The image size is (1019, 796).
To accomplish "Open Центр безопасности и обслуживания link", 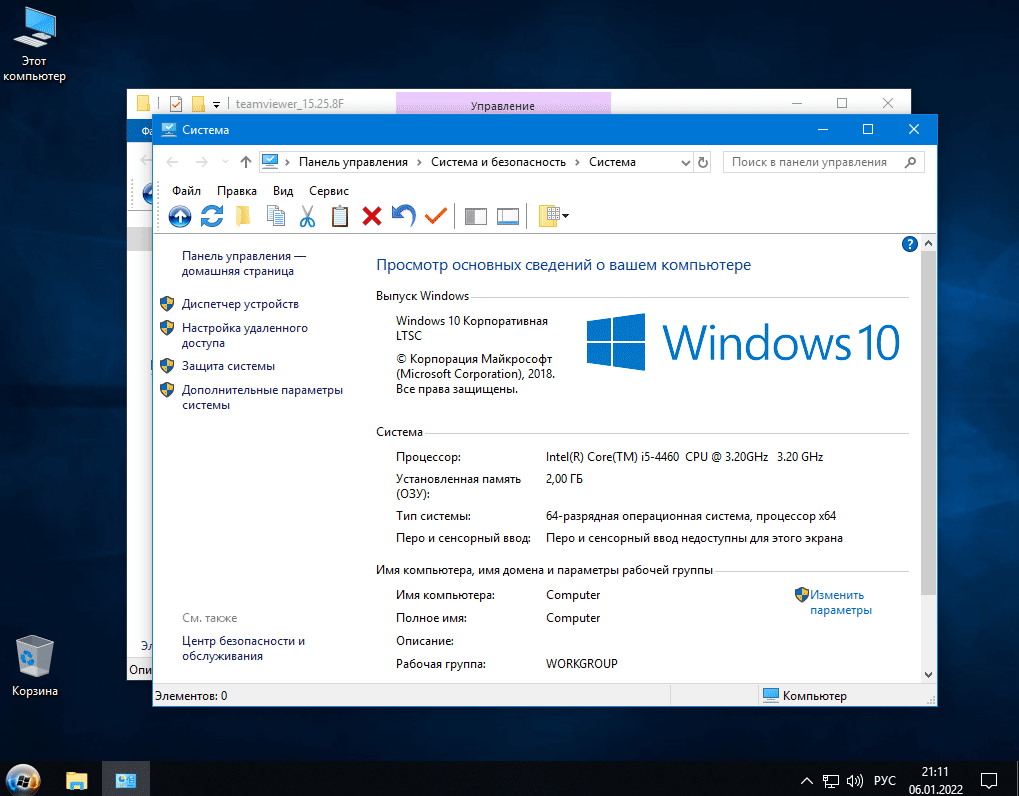I will coord(244,648).
